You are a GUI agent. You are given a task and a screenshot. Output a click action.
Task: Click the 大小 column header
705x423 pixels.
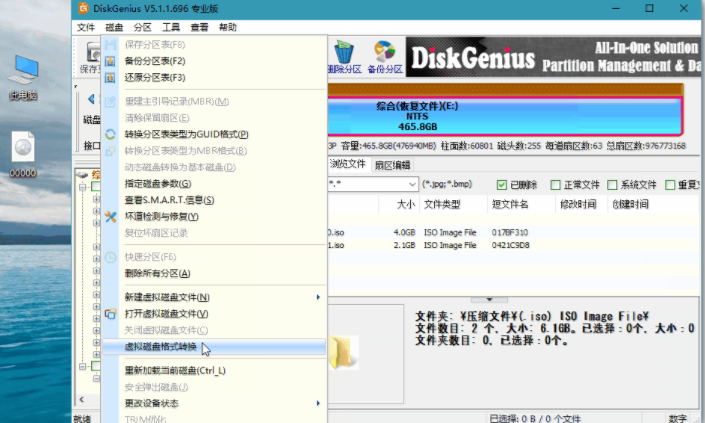tap(399, 204)
